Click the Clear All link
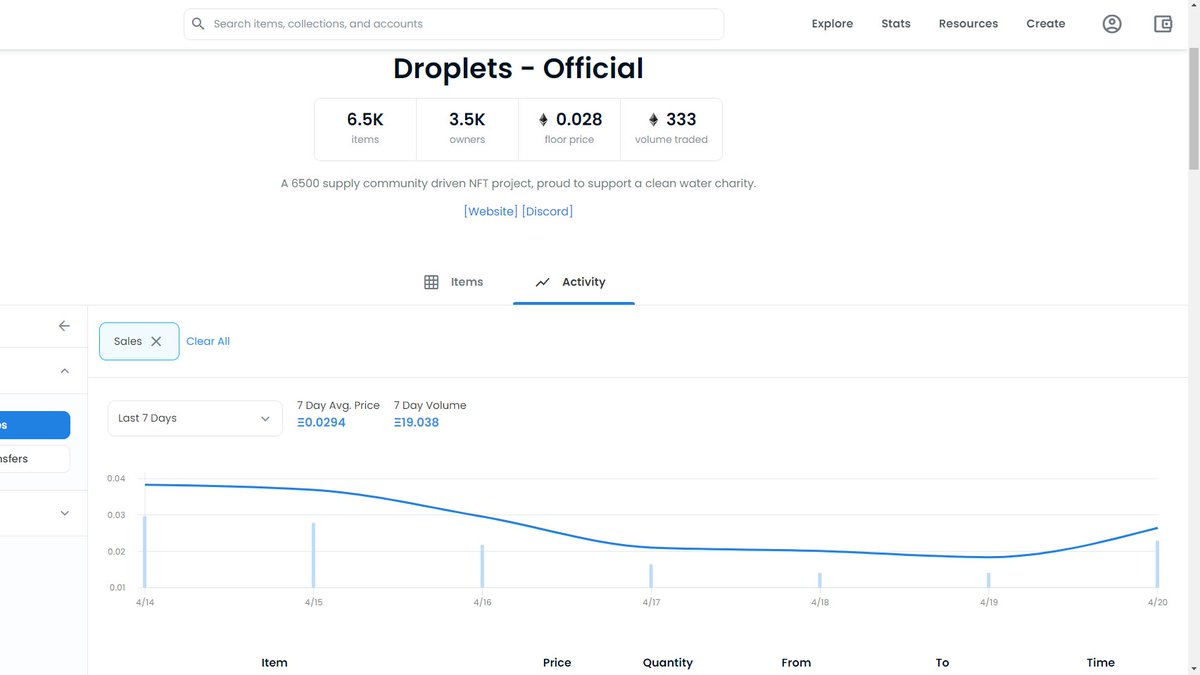The image size is (1200, 675). [x=208, y=341]
